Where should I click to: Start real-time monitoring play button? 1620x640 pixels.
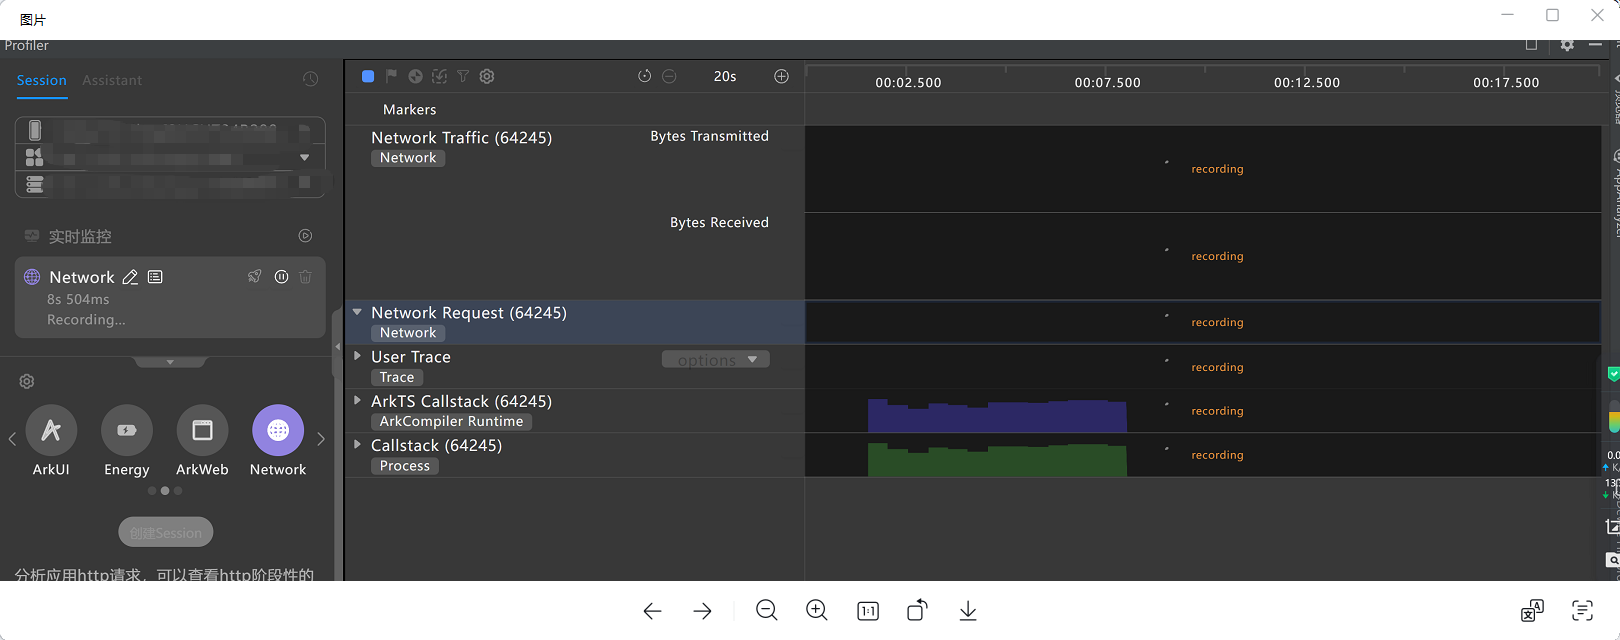tap(306, 236)
